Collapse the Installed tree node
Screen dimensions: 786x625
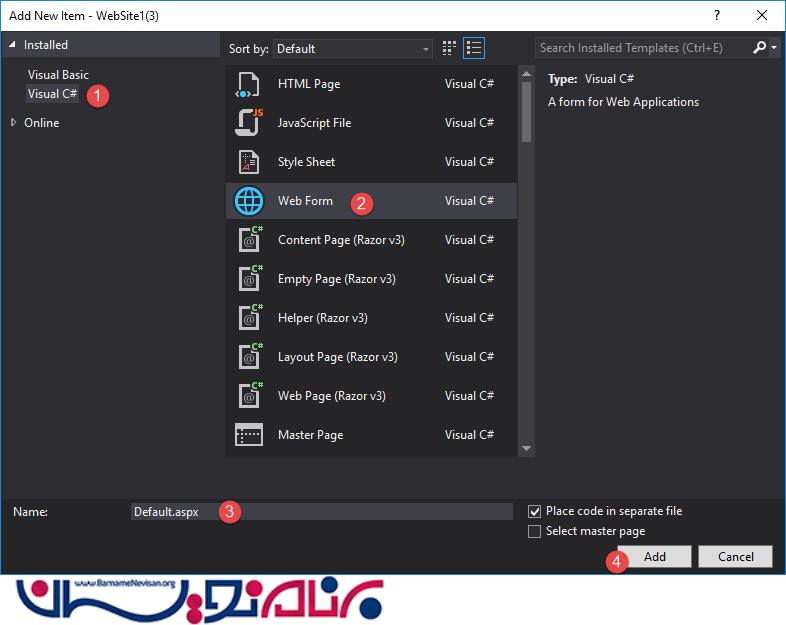14,45
